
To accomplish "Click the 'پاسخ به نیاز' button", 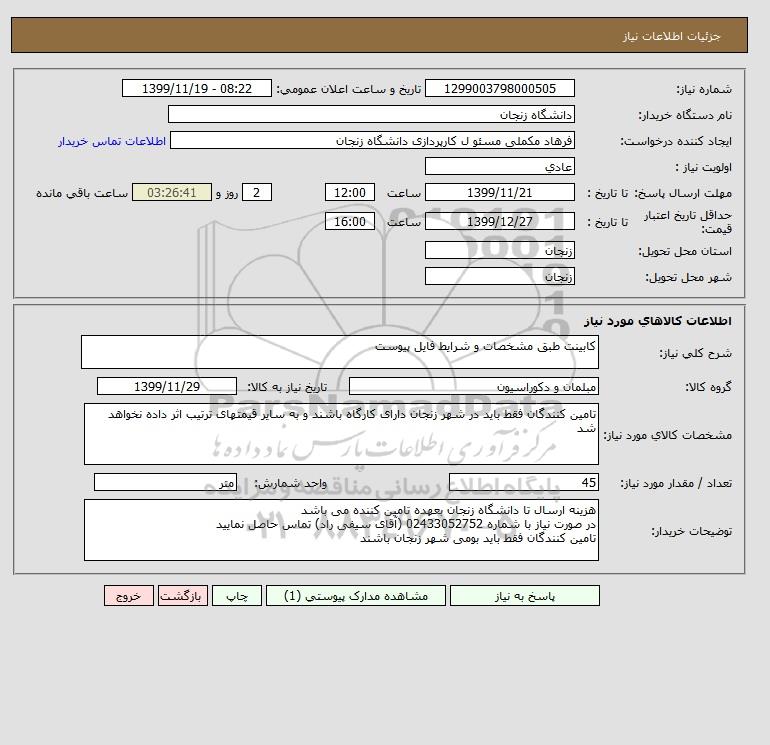I will tap(524, 596).
